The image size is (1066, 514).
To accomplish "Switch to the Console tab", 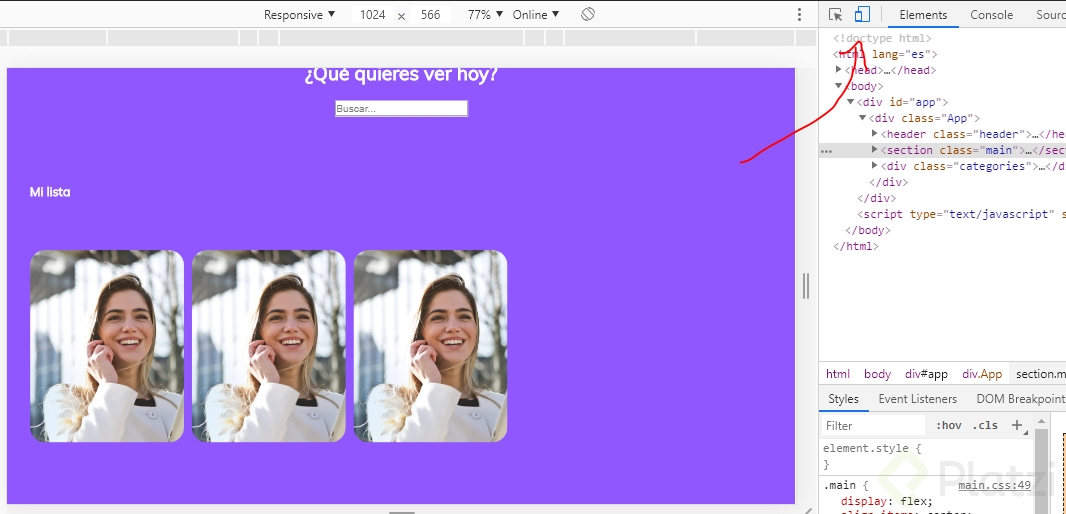I will pos(991,14).
